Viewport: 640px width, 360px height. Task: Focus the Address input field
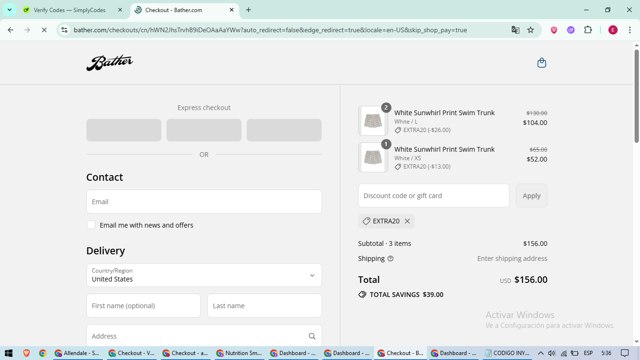[204, 336]
